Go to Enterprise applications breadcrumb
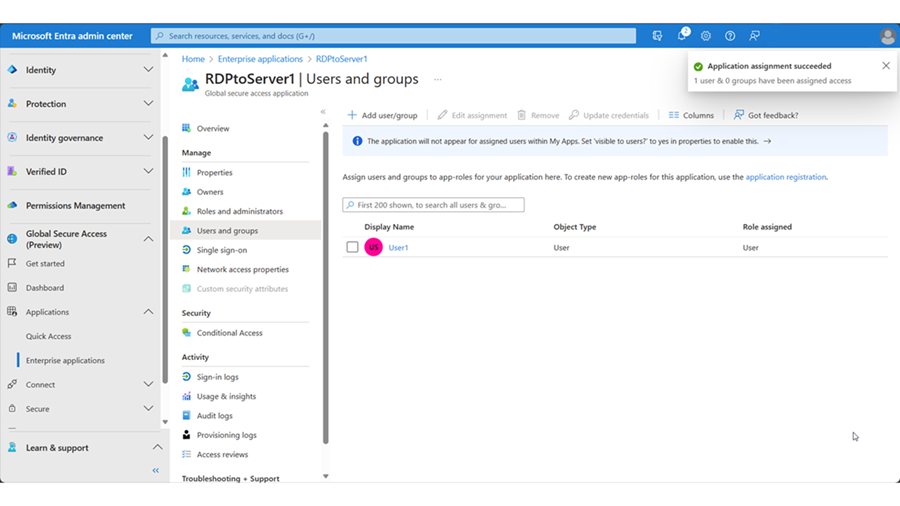 tap(260, 59)
